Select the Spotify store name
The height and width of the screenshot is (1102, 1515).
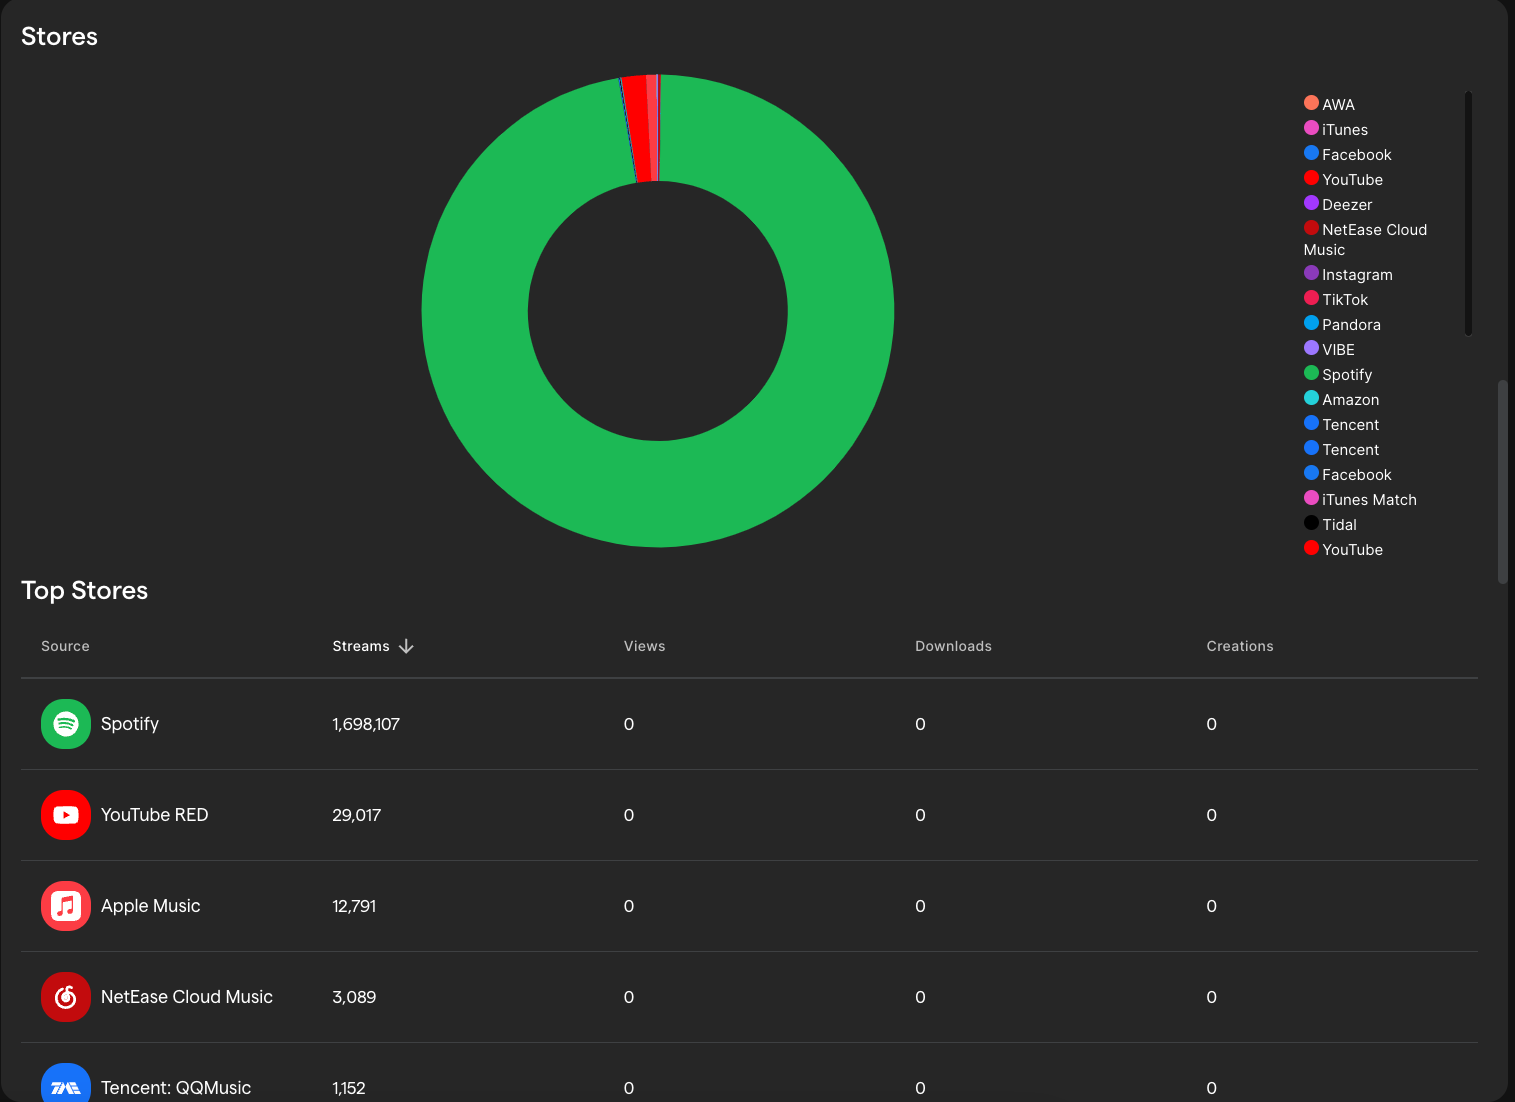tap(130, 724)
